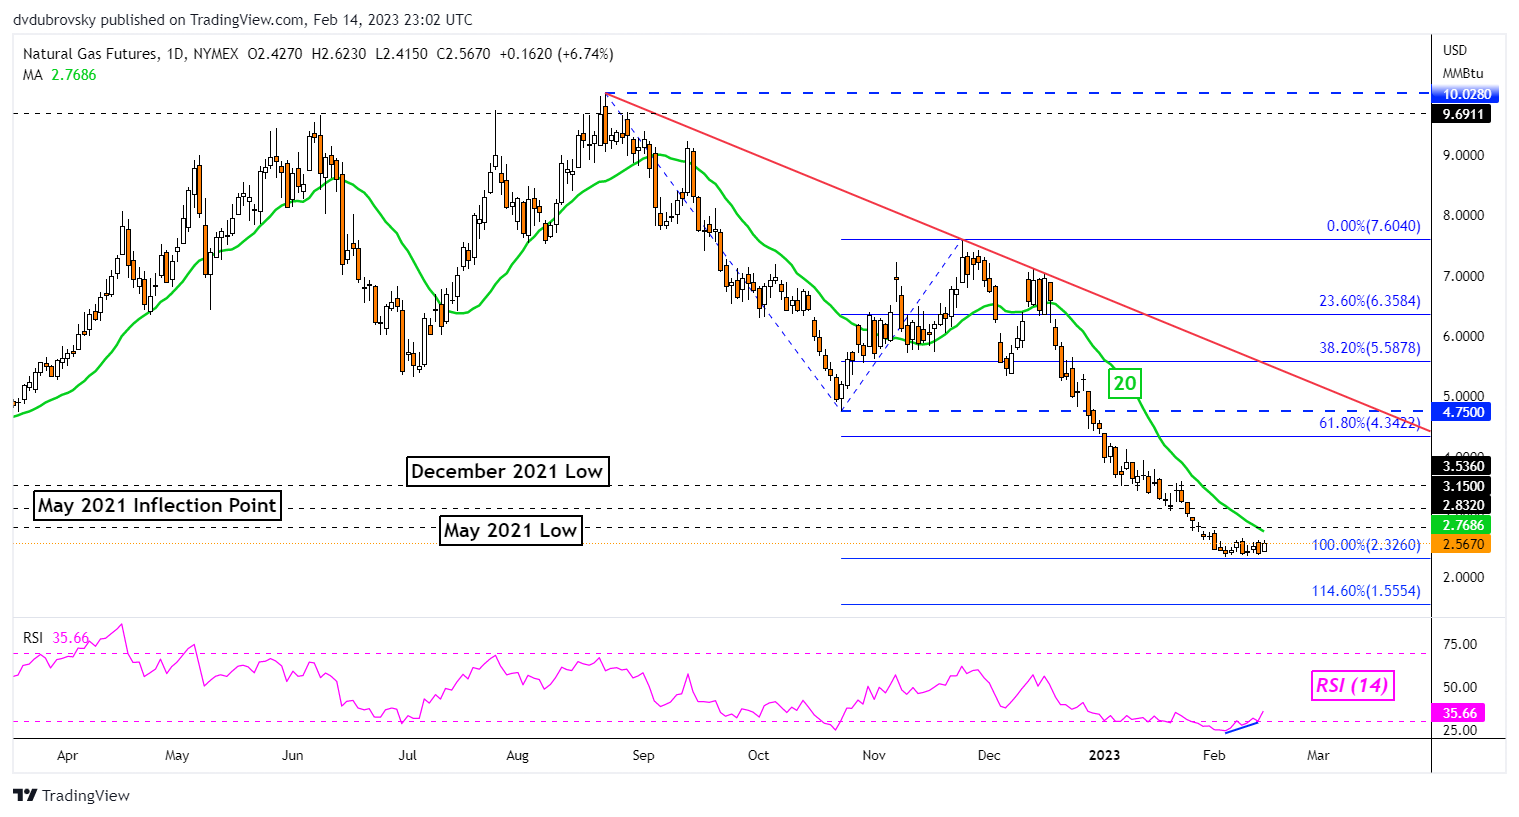
Task: Click the 'MA 2.7686' indicator legend
Action: pyautogui.click(x=59, y=75)
